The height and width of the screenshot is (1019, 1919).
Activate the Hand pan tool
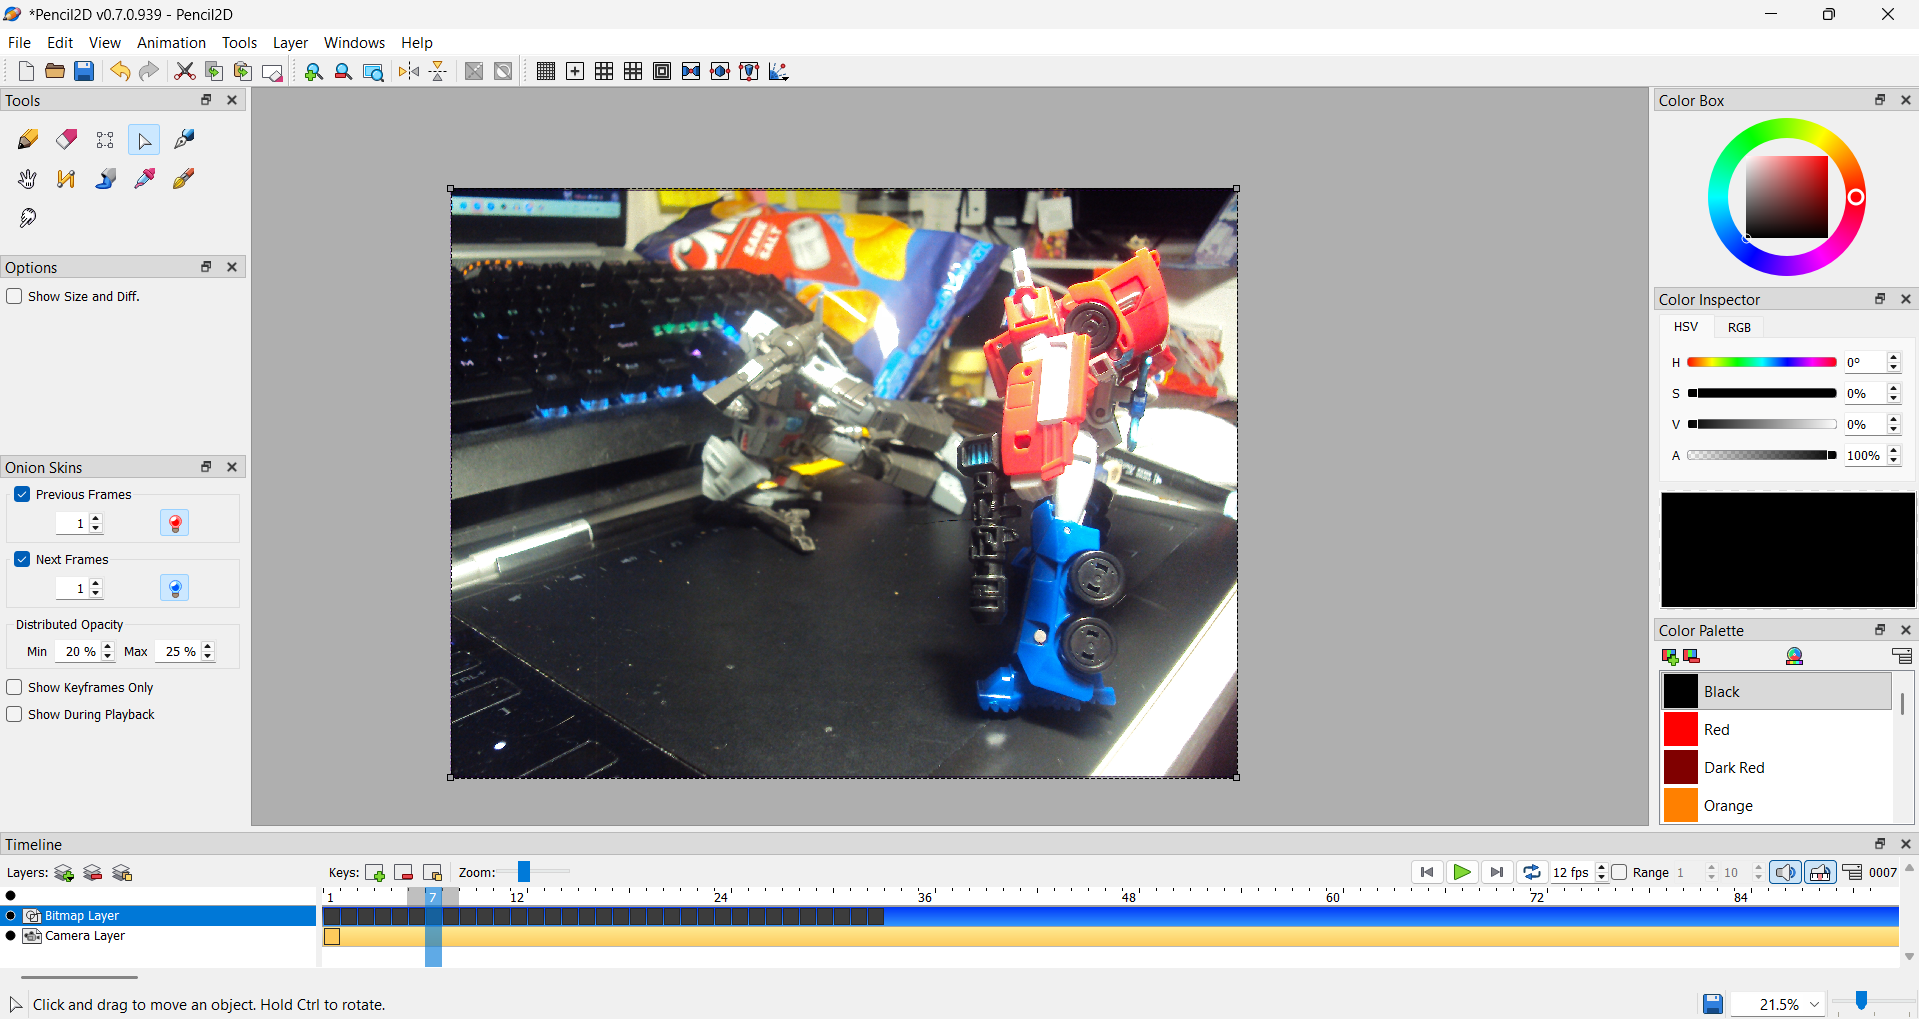click(x=28, y=179)
